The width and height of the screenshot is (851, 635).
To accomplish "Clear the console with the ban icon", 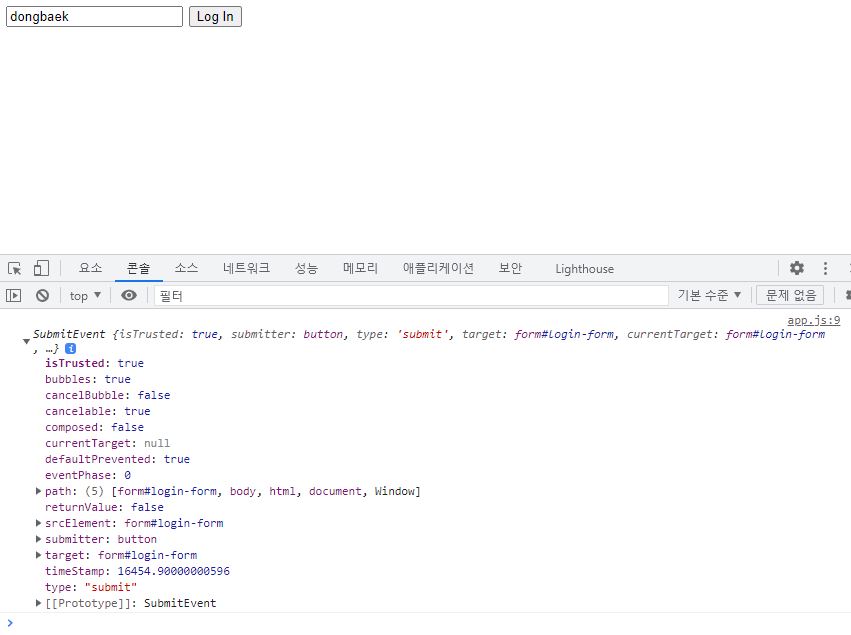I will tap(42, 296).
